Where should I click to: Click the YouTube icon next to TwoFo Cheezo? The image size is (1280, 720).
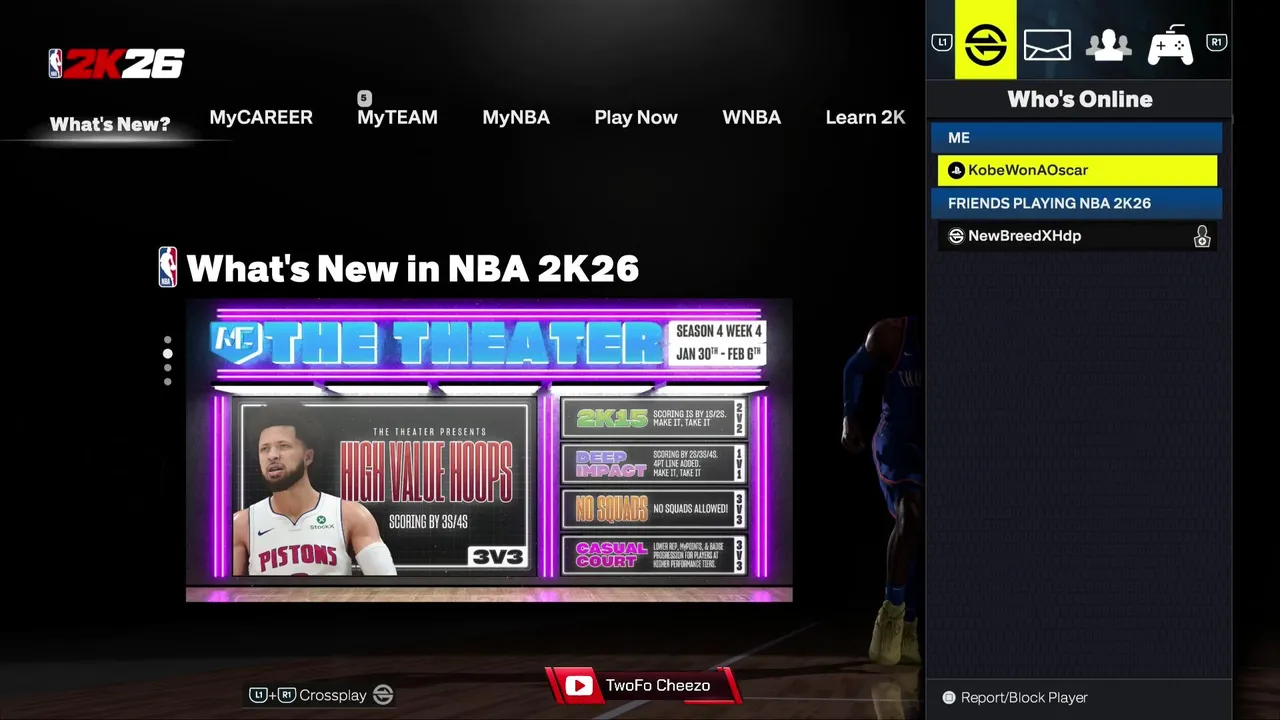coord(578,686)
